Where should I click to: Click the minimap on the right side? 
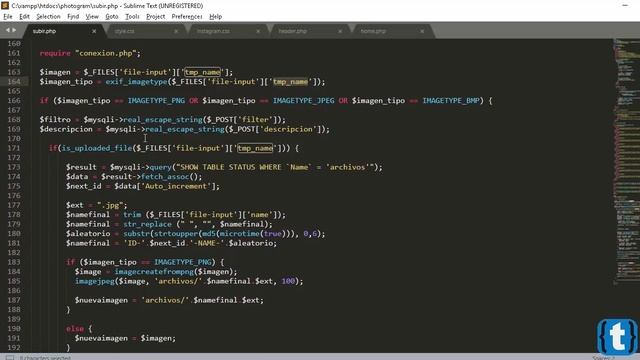[626, 163]
